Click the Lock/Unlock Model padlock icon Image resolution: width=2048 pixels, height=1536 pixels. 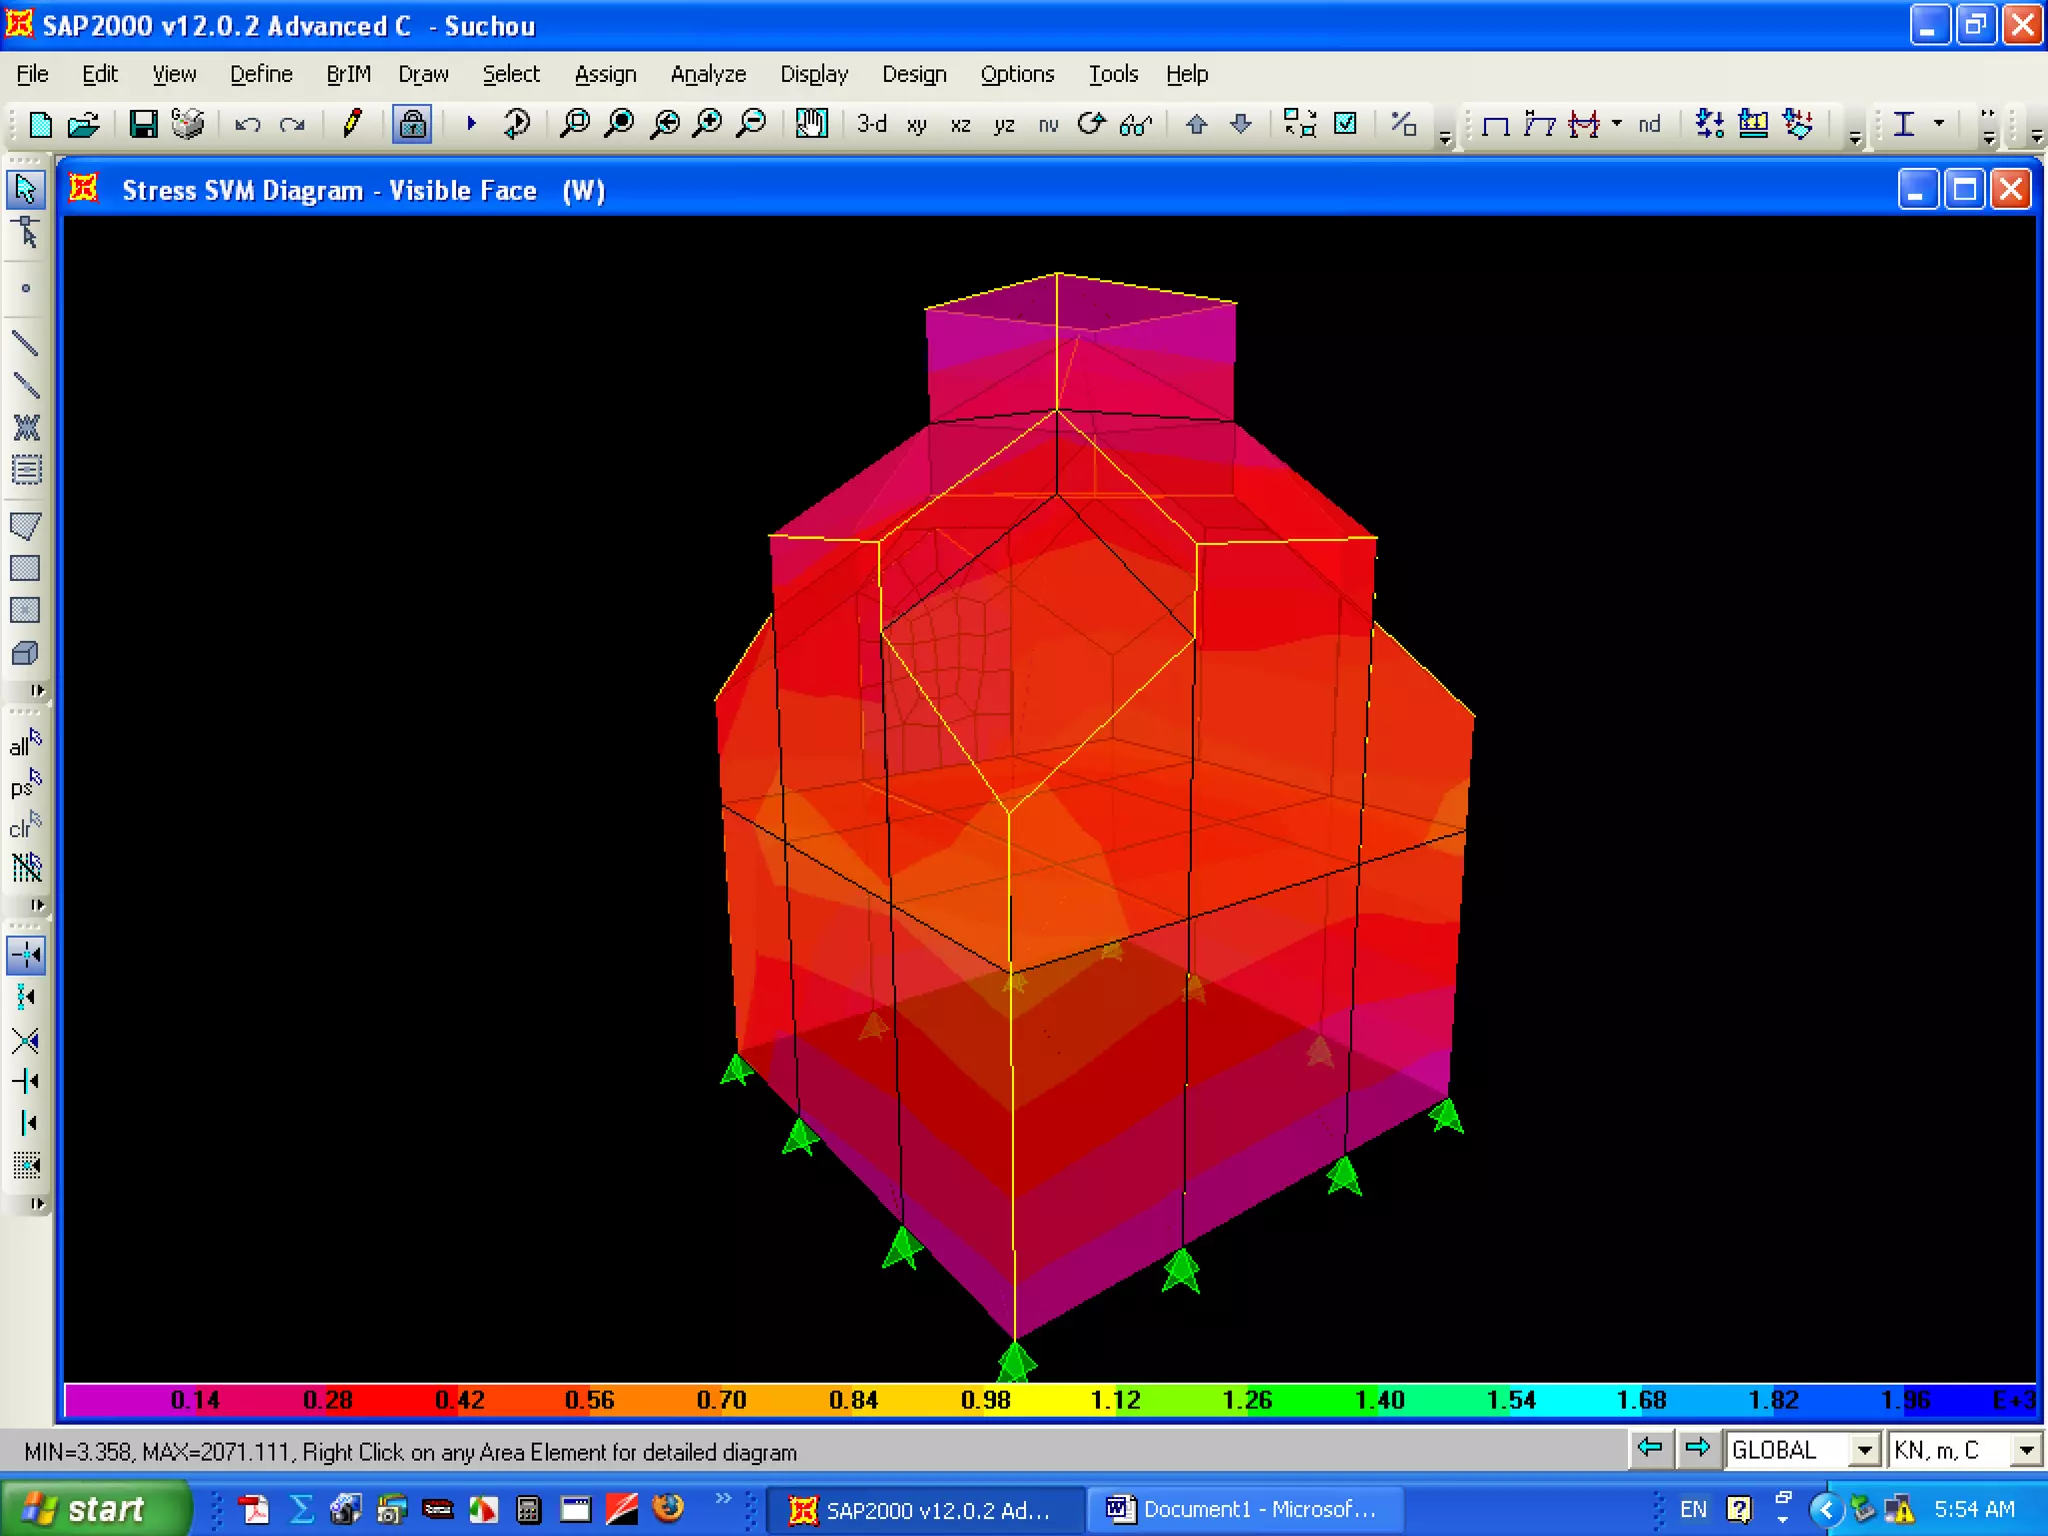[412, 124]
